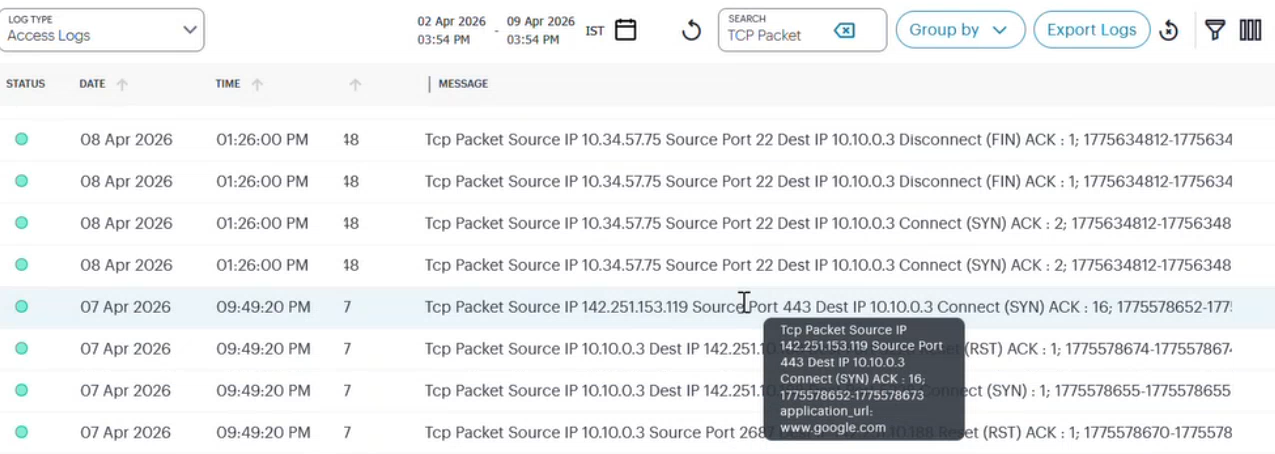Open the filter funnel icon
1275x454 pixels.
point(1214,30)
